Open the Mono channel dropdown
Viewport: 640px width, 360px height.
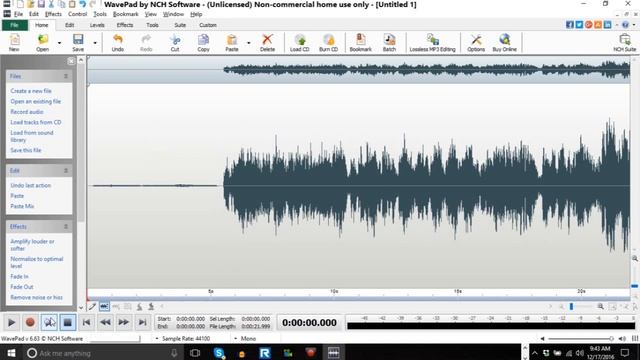[245, 338]
